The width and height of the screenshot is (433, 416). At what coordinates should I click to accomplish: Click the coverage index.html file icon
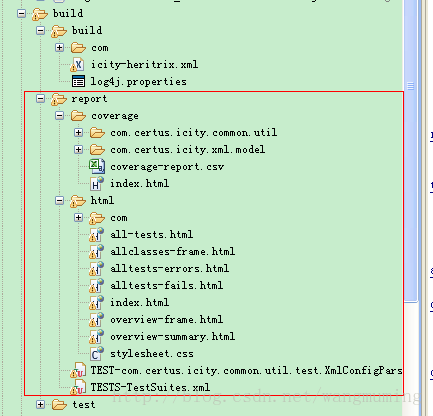pos(97,184)
